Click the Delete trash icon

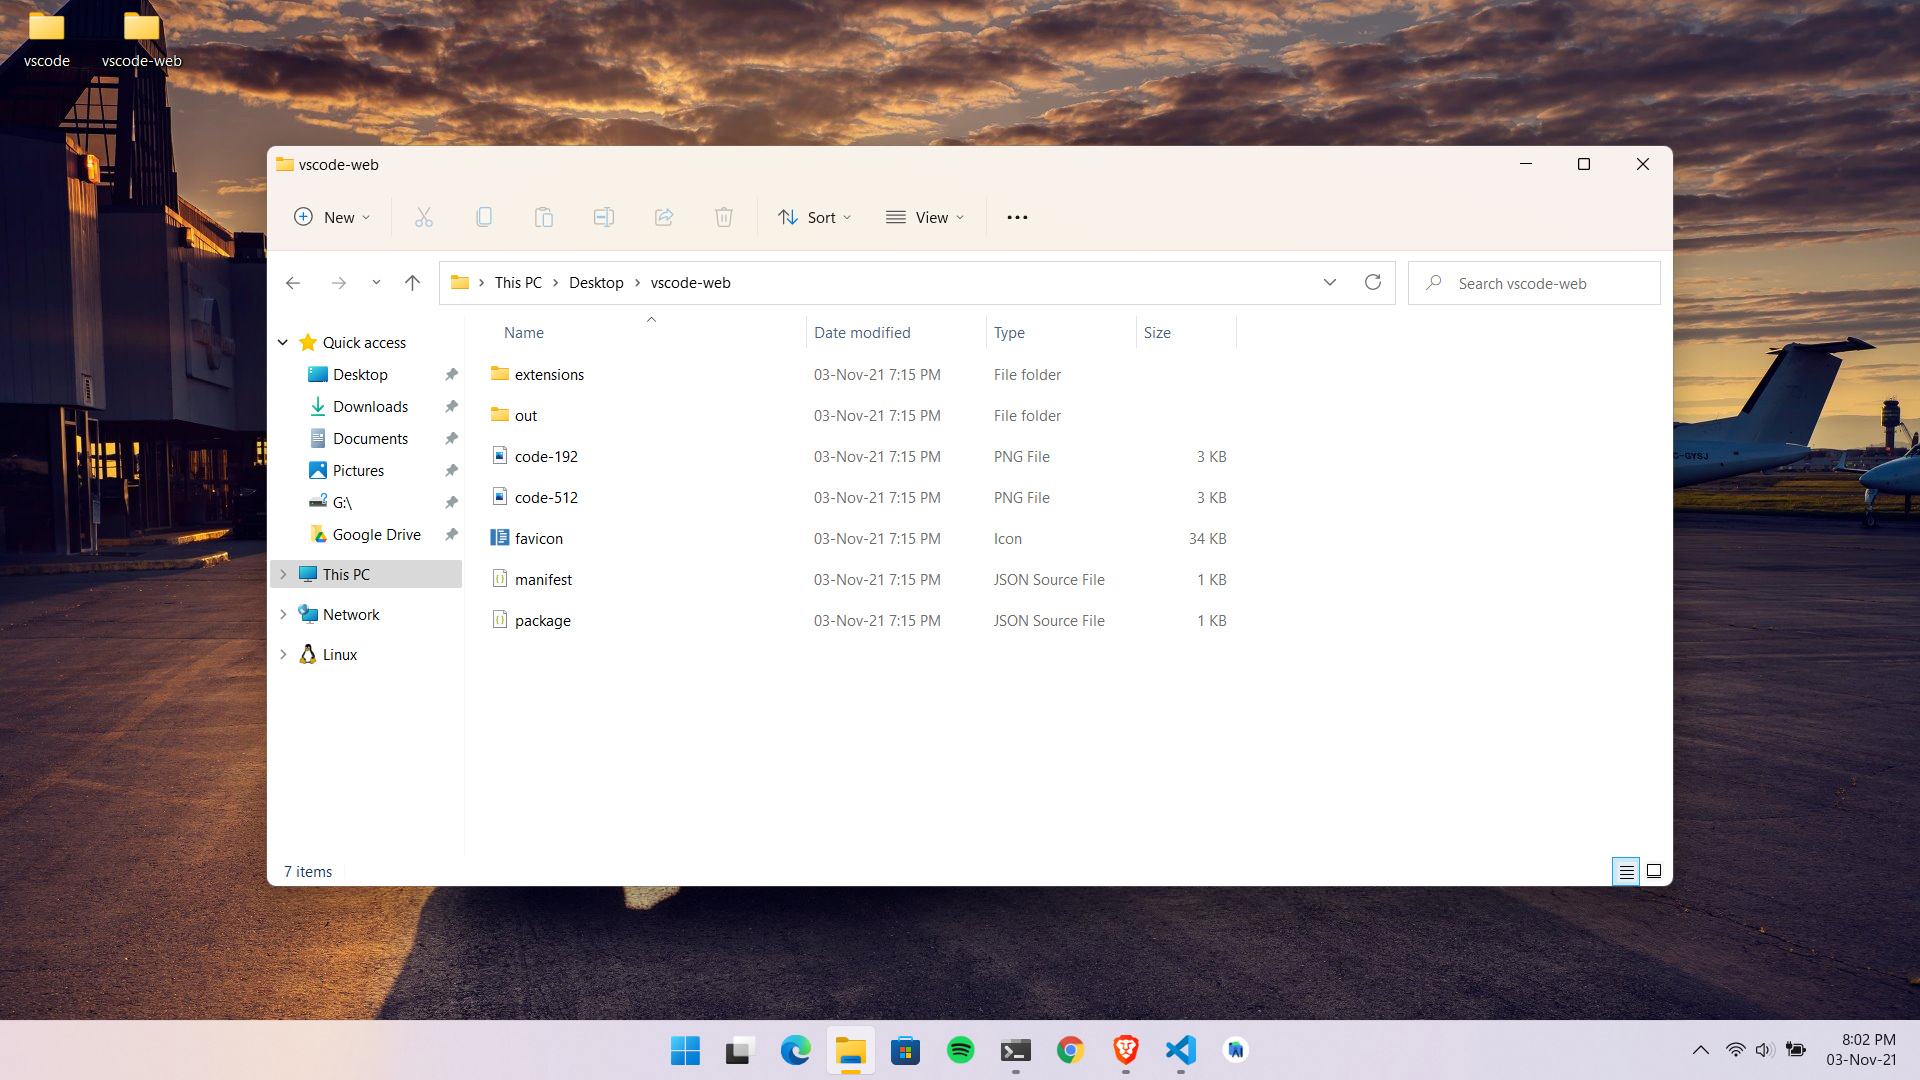(x=724, y=217)
